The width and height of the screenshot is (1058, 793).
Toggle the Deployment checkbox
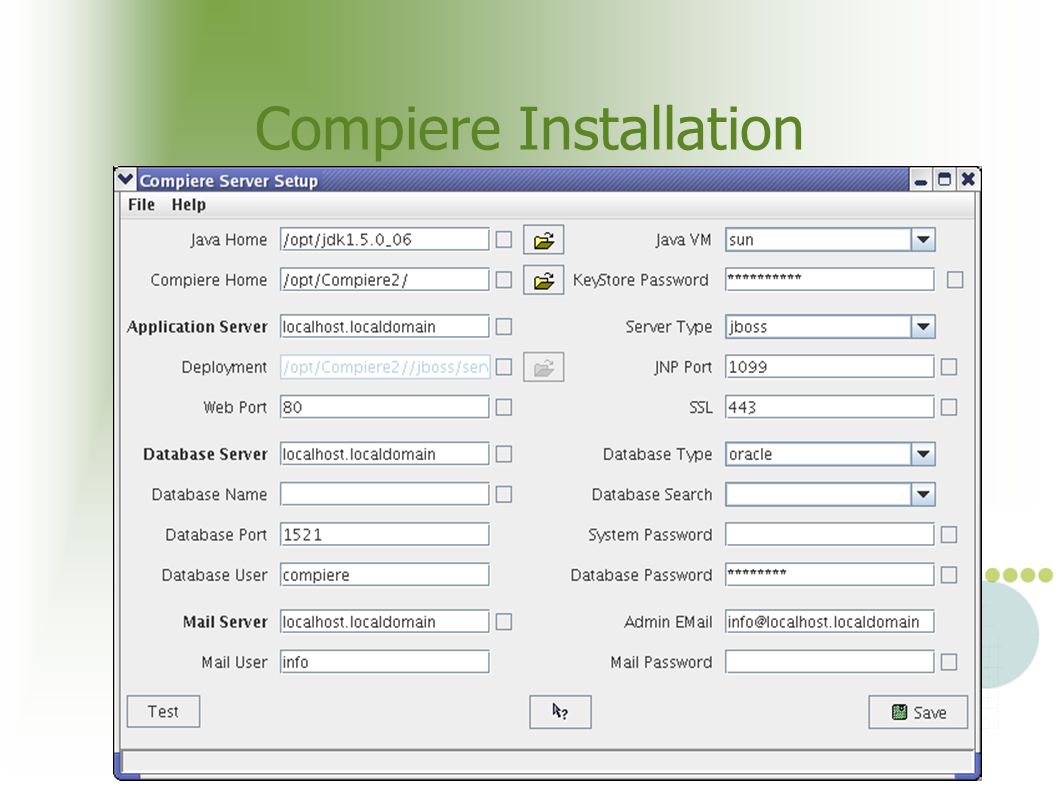click(x=503, y=367)
